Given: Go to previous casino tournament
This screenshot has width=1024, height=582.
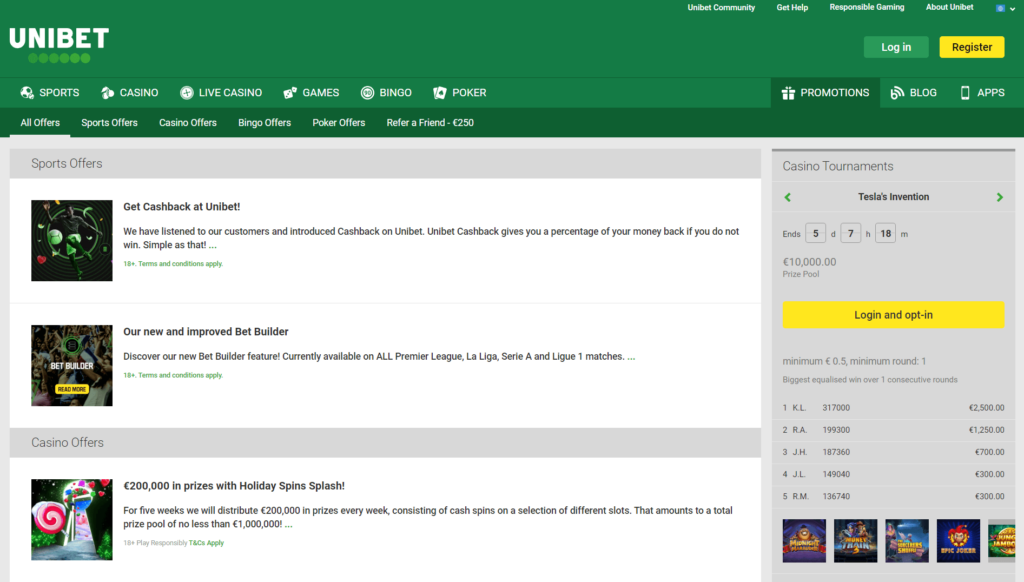Looking at the screenshot, I should (x=788, y=197).
